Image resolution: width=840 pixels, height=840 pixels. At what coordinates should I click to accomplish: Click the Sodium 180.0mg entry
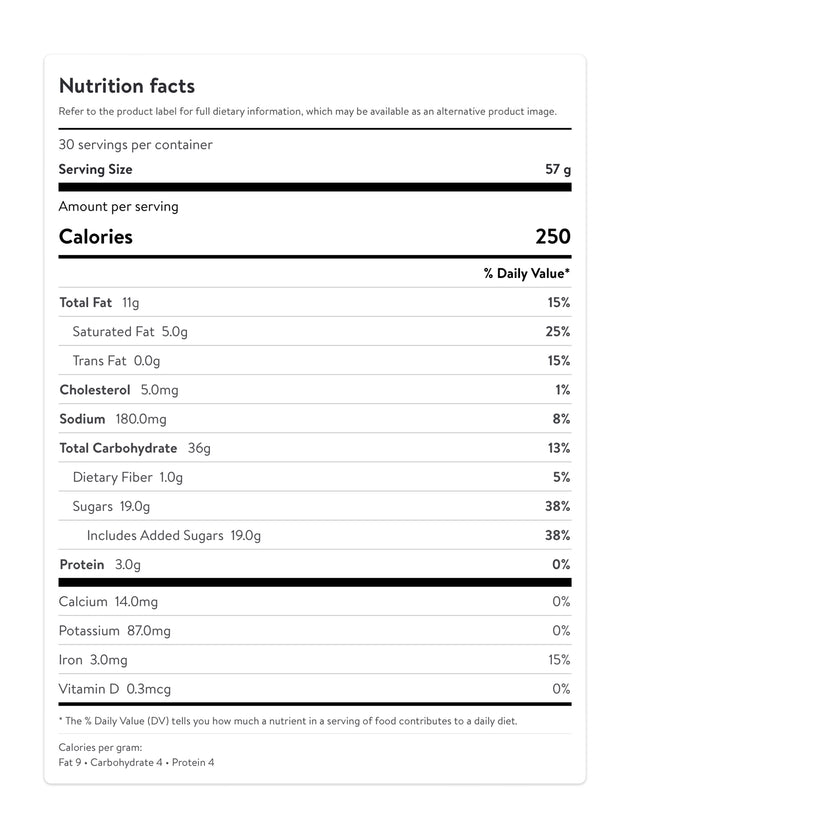click(113, 419)
